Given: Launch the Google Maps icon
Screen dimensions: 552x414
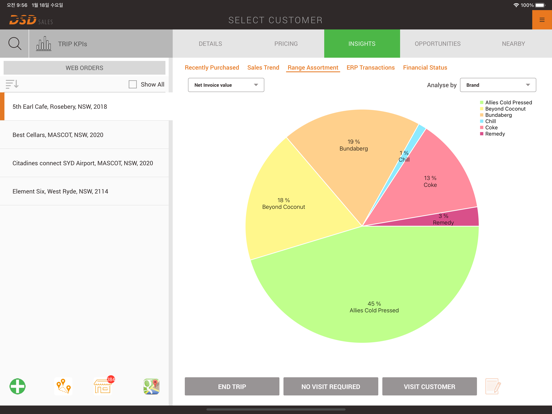Looking at the screenshot, I should [151, 386].
